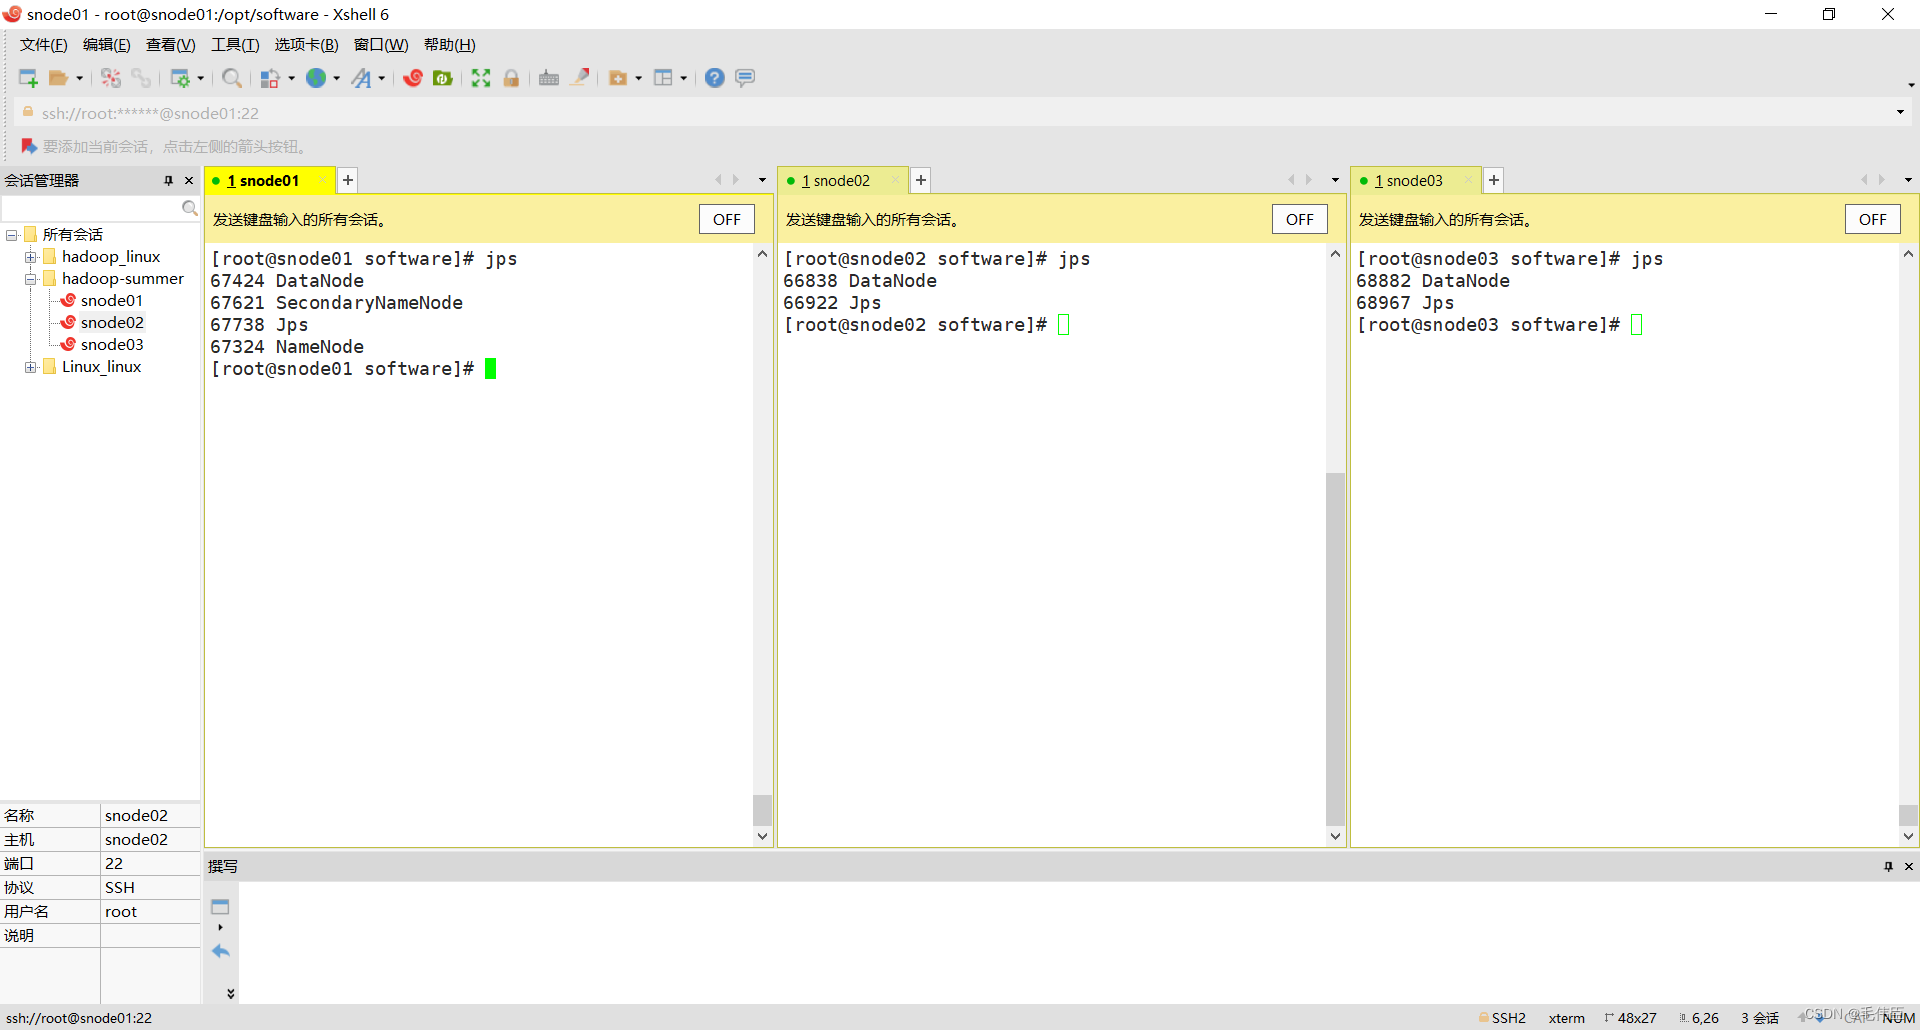Click the Font toolbar icon
Image resolution: width=1920 pixels, height=1030 pixels.
point(361,78)
